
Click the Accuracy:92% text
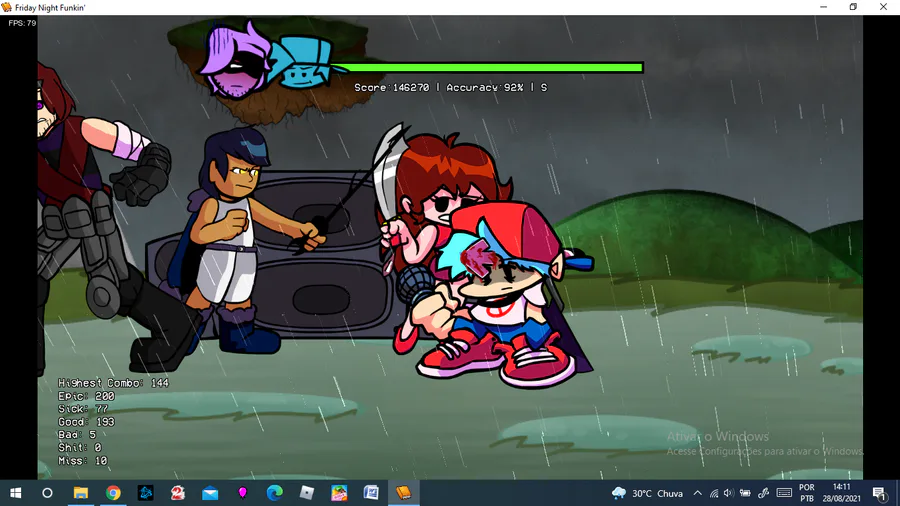click(x=485, y=87)
